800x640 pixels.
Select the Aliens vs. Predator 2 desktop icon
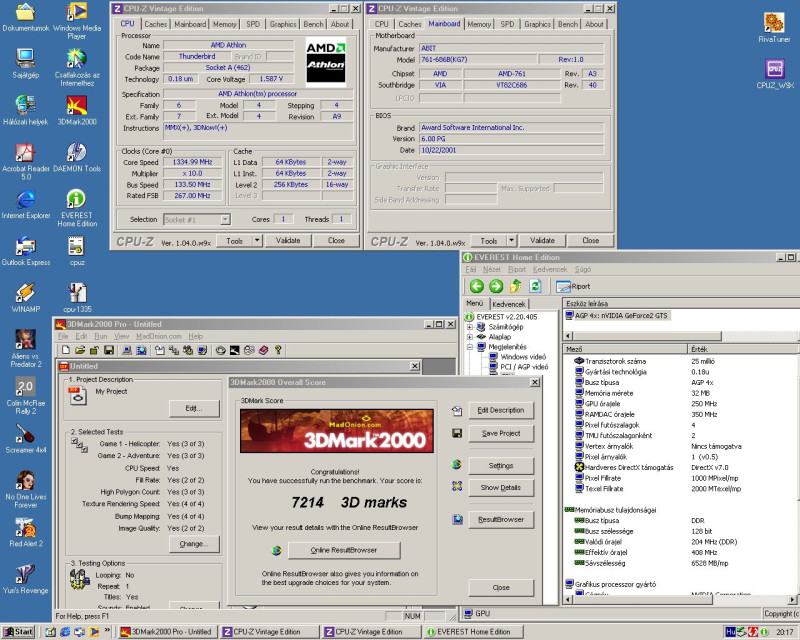point(26,349)
